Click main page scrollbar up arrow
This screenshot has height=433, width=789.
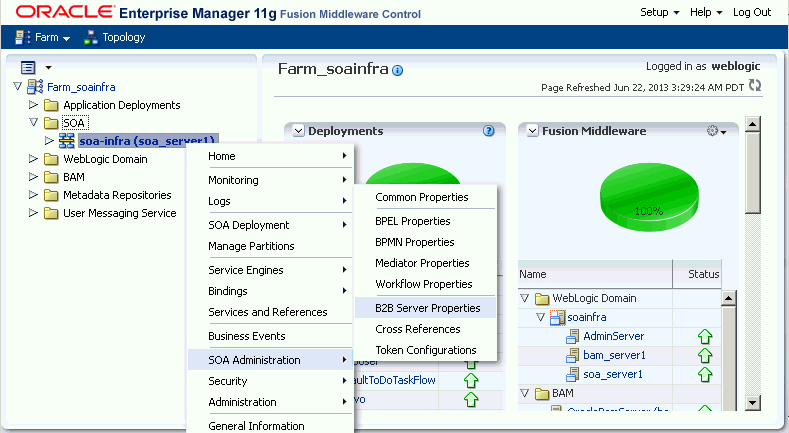tap(752, 124)
